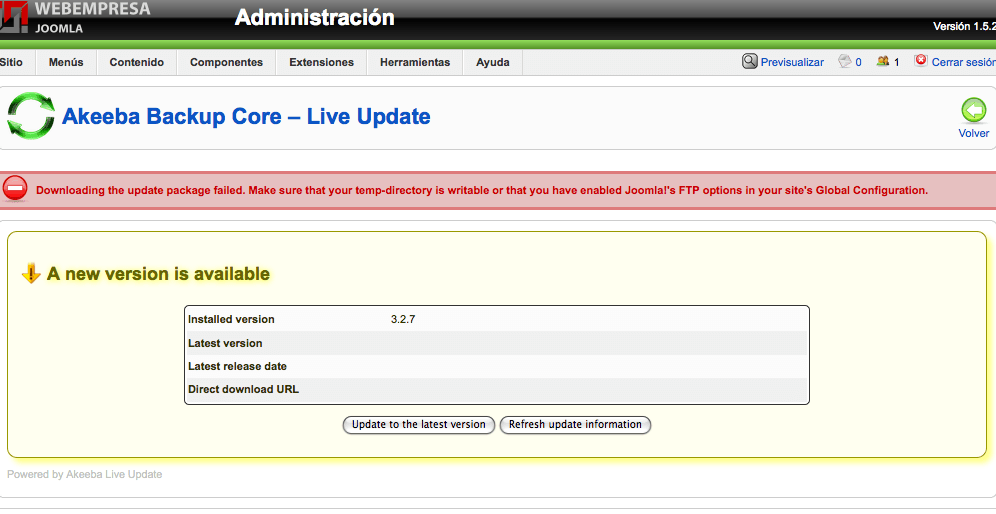Click the A new version is available heading
This screenshot has height=514, width=996.
coord(158,274)
